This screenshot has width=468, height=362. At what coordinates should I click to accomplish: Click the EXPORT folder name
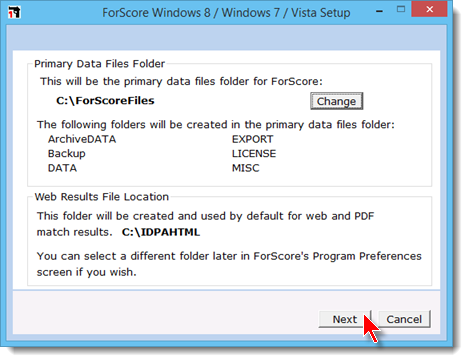(252, 139)
